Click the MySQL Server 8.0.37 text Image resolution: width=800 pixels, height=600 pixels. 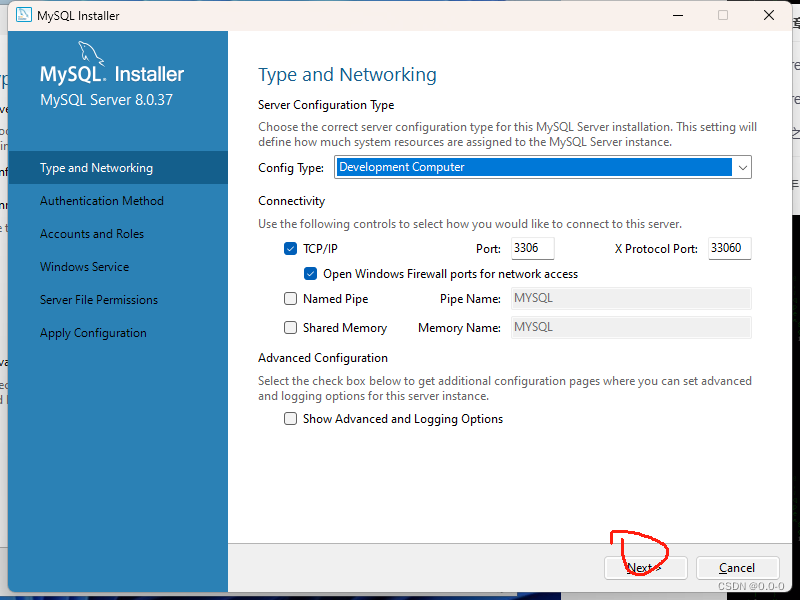point(107,100)
